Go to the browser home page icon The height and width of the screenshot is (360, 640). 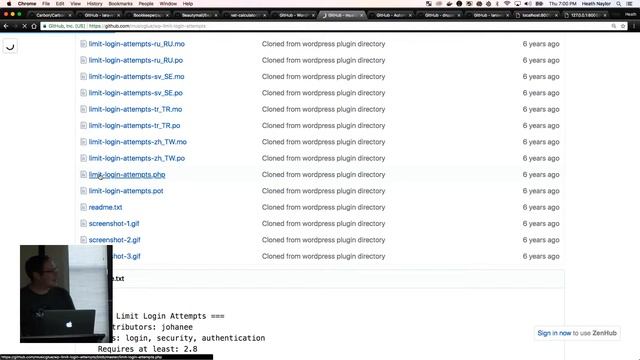tap(34, 26)
